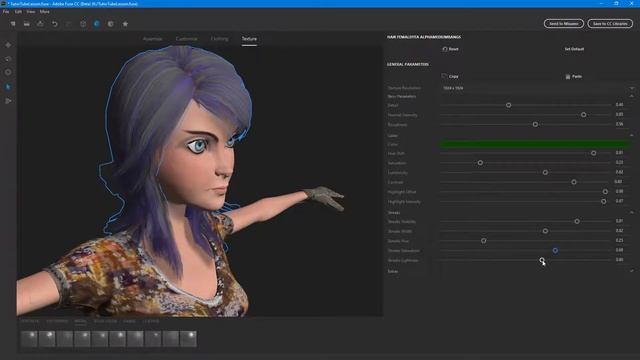Viewport: 640px width, 360px height.
Task: Click the Copy button
Action: point(450,76)
